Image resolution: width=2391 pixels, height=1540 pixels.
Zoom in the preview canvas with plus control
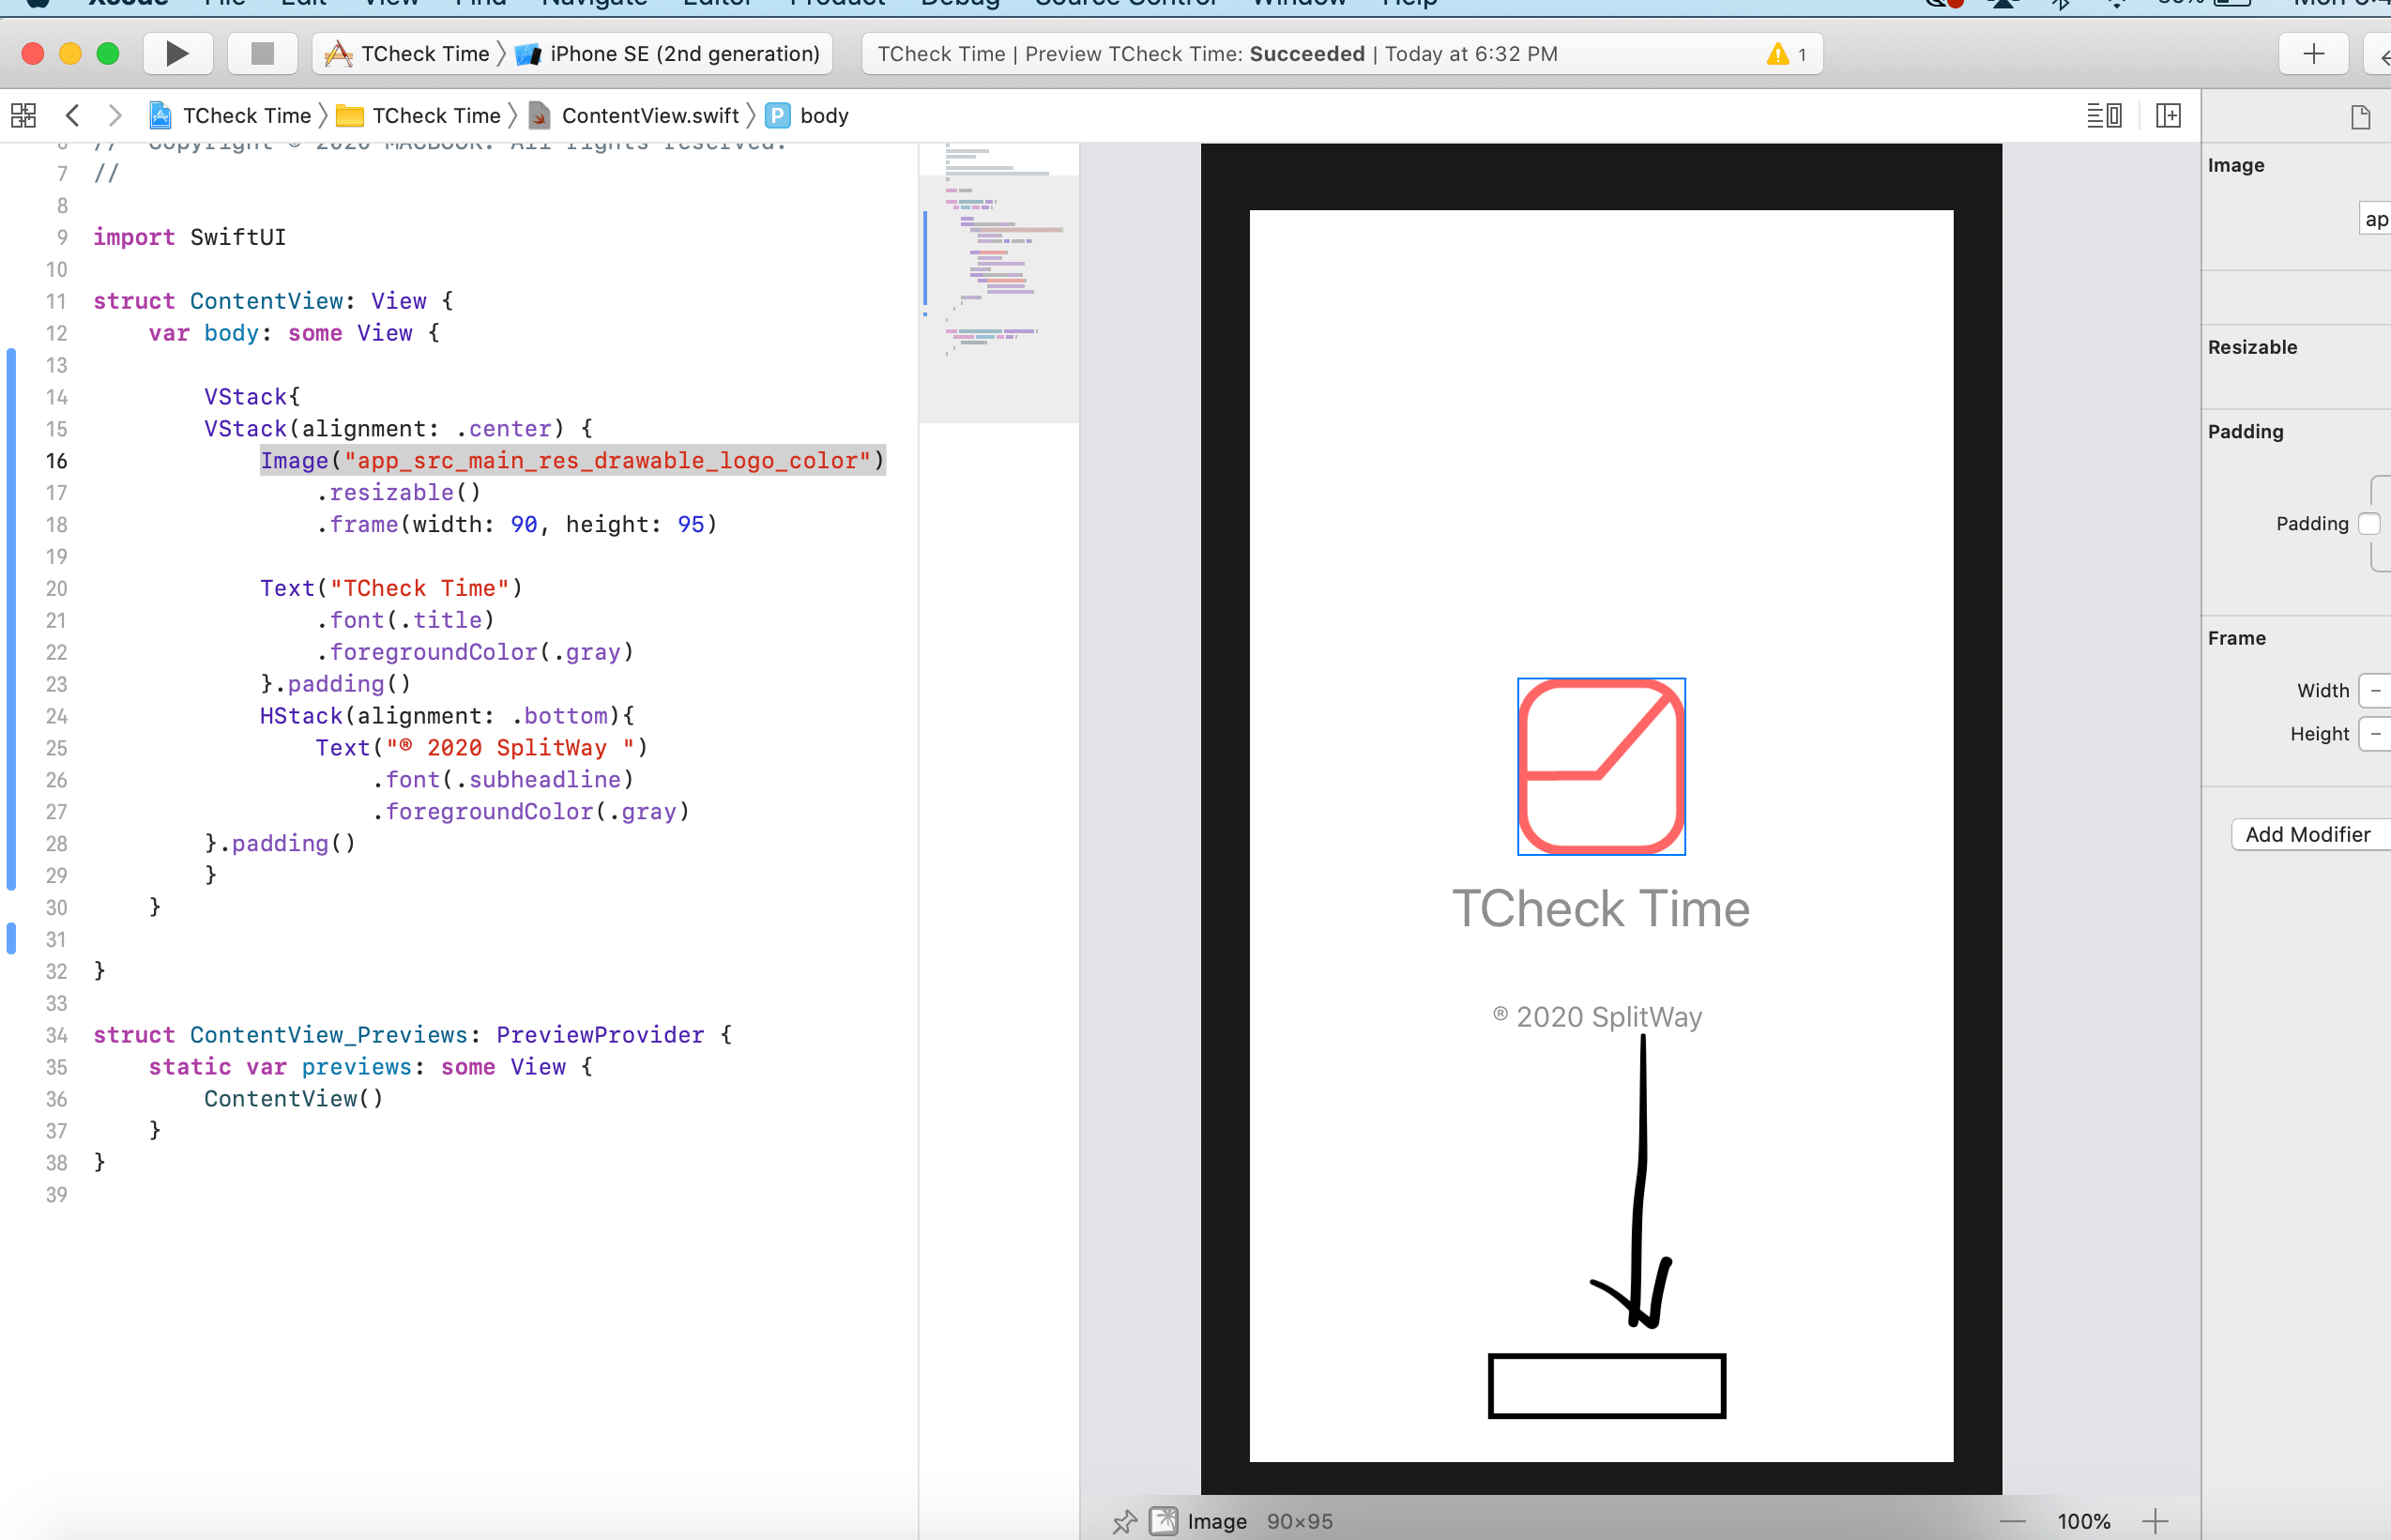click(2157, 1520)
